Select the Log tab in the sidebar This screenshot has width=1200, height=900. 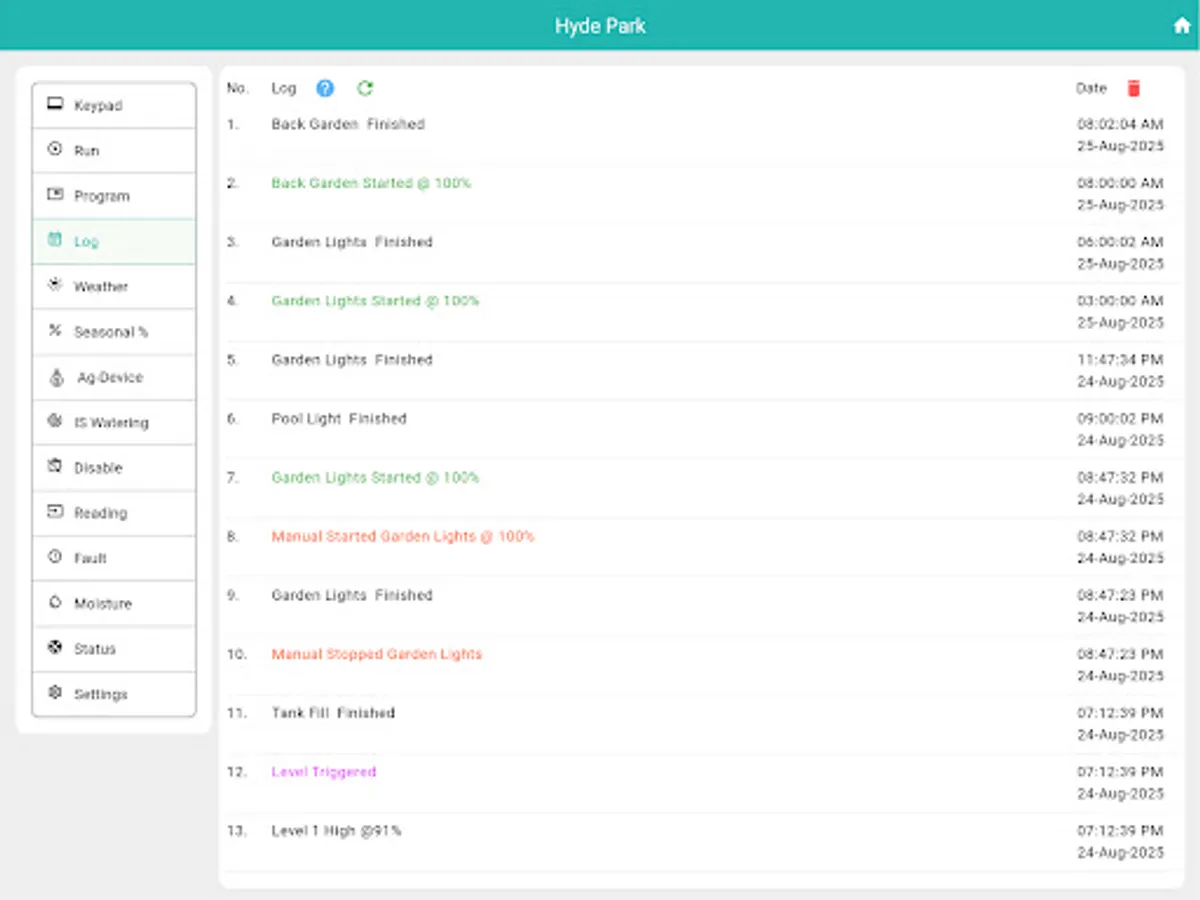point(55,241)
